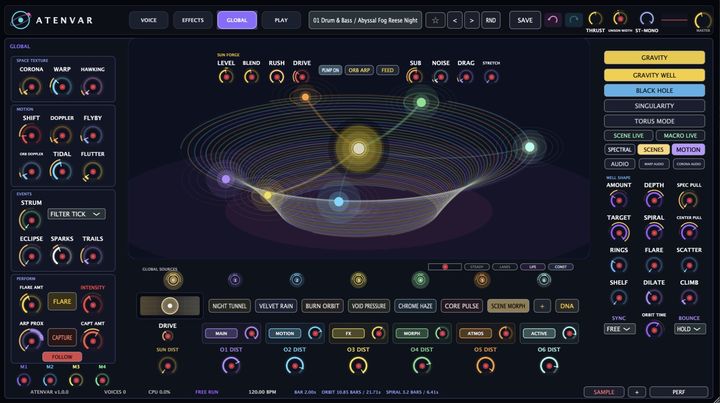The width and height of the screenshot is (720, 403).
Task: Click the Spiral knob in Well Shape
Action: (654, 232)
